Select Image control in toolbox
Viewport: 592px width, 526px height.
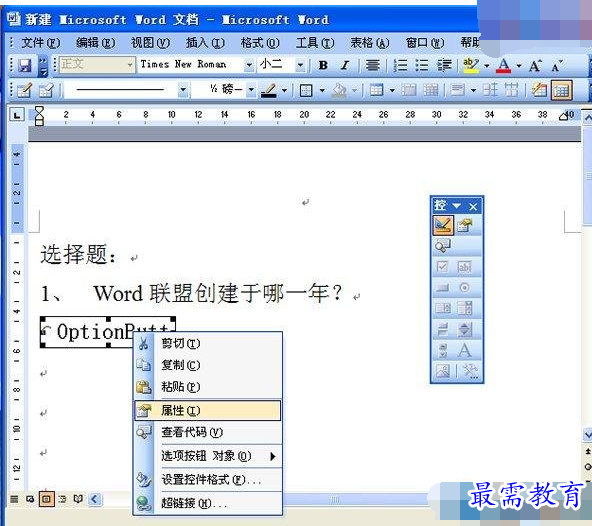(442, 371)
